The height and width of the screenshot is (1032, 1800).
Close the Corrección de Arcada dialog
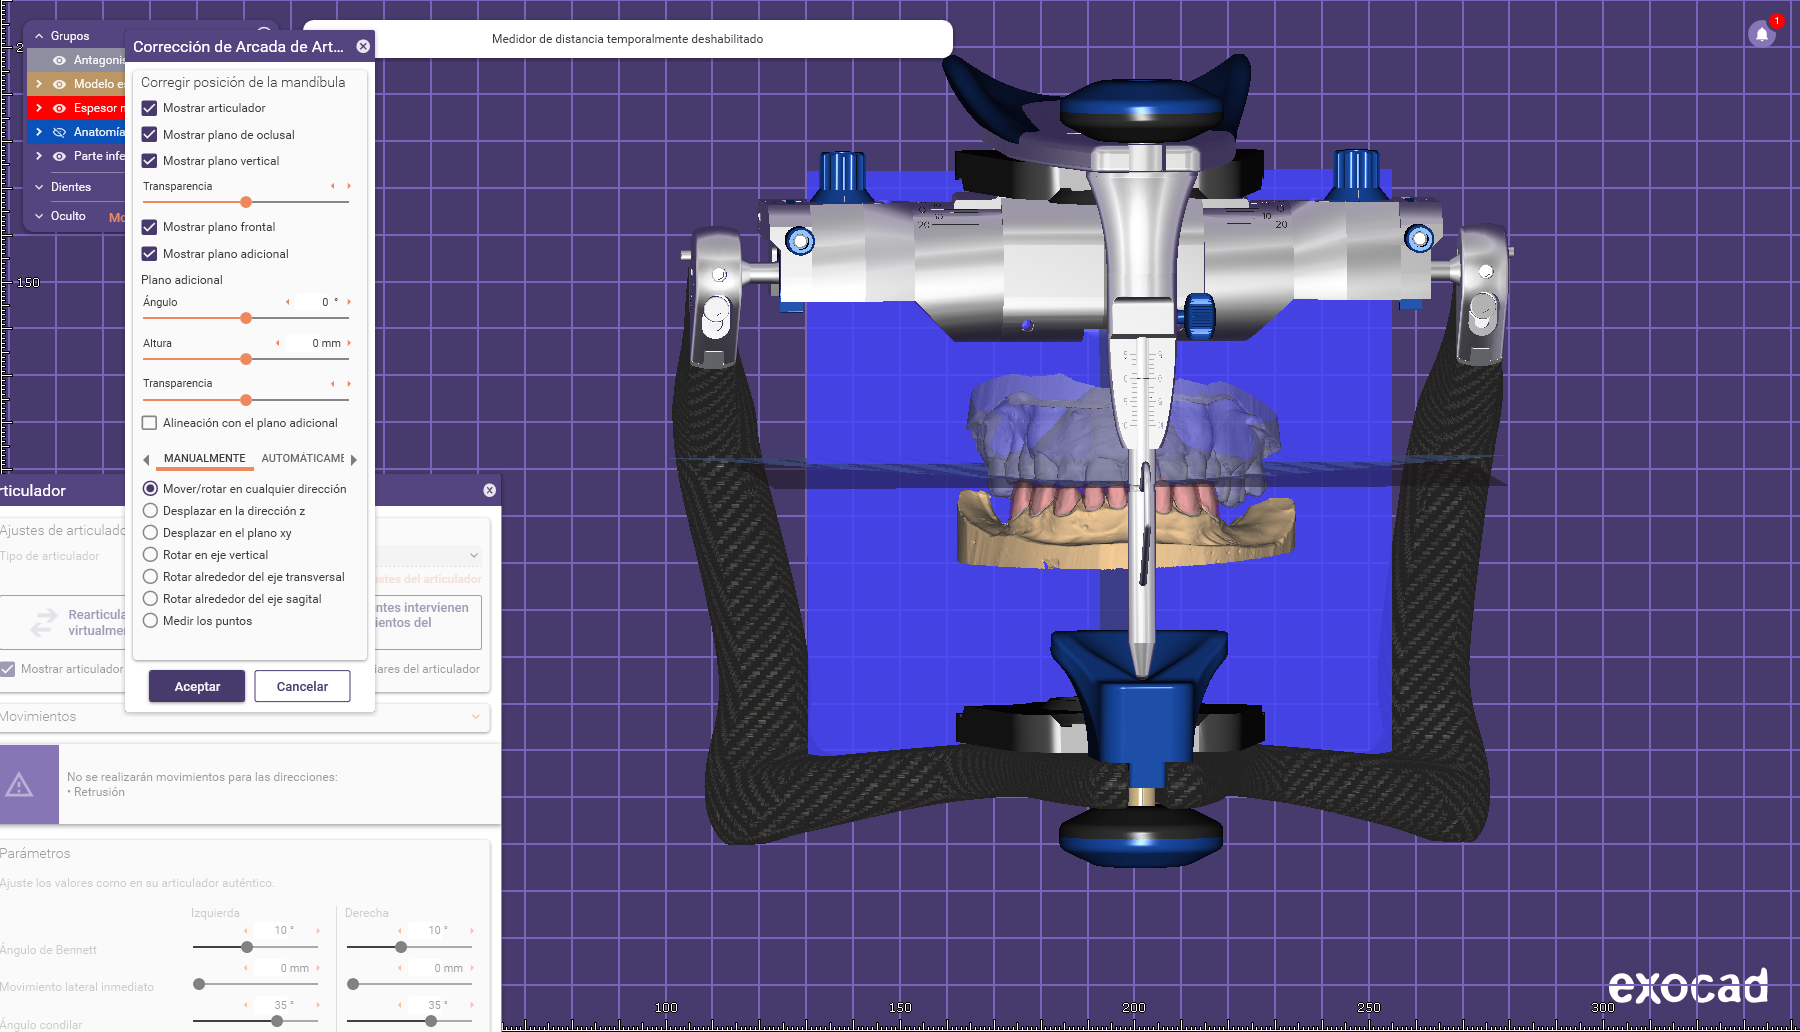point(363,46)
